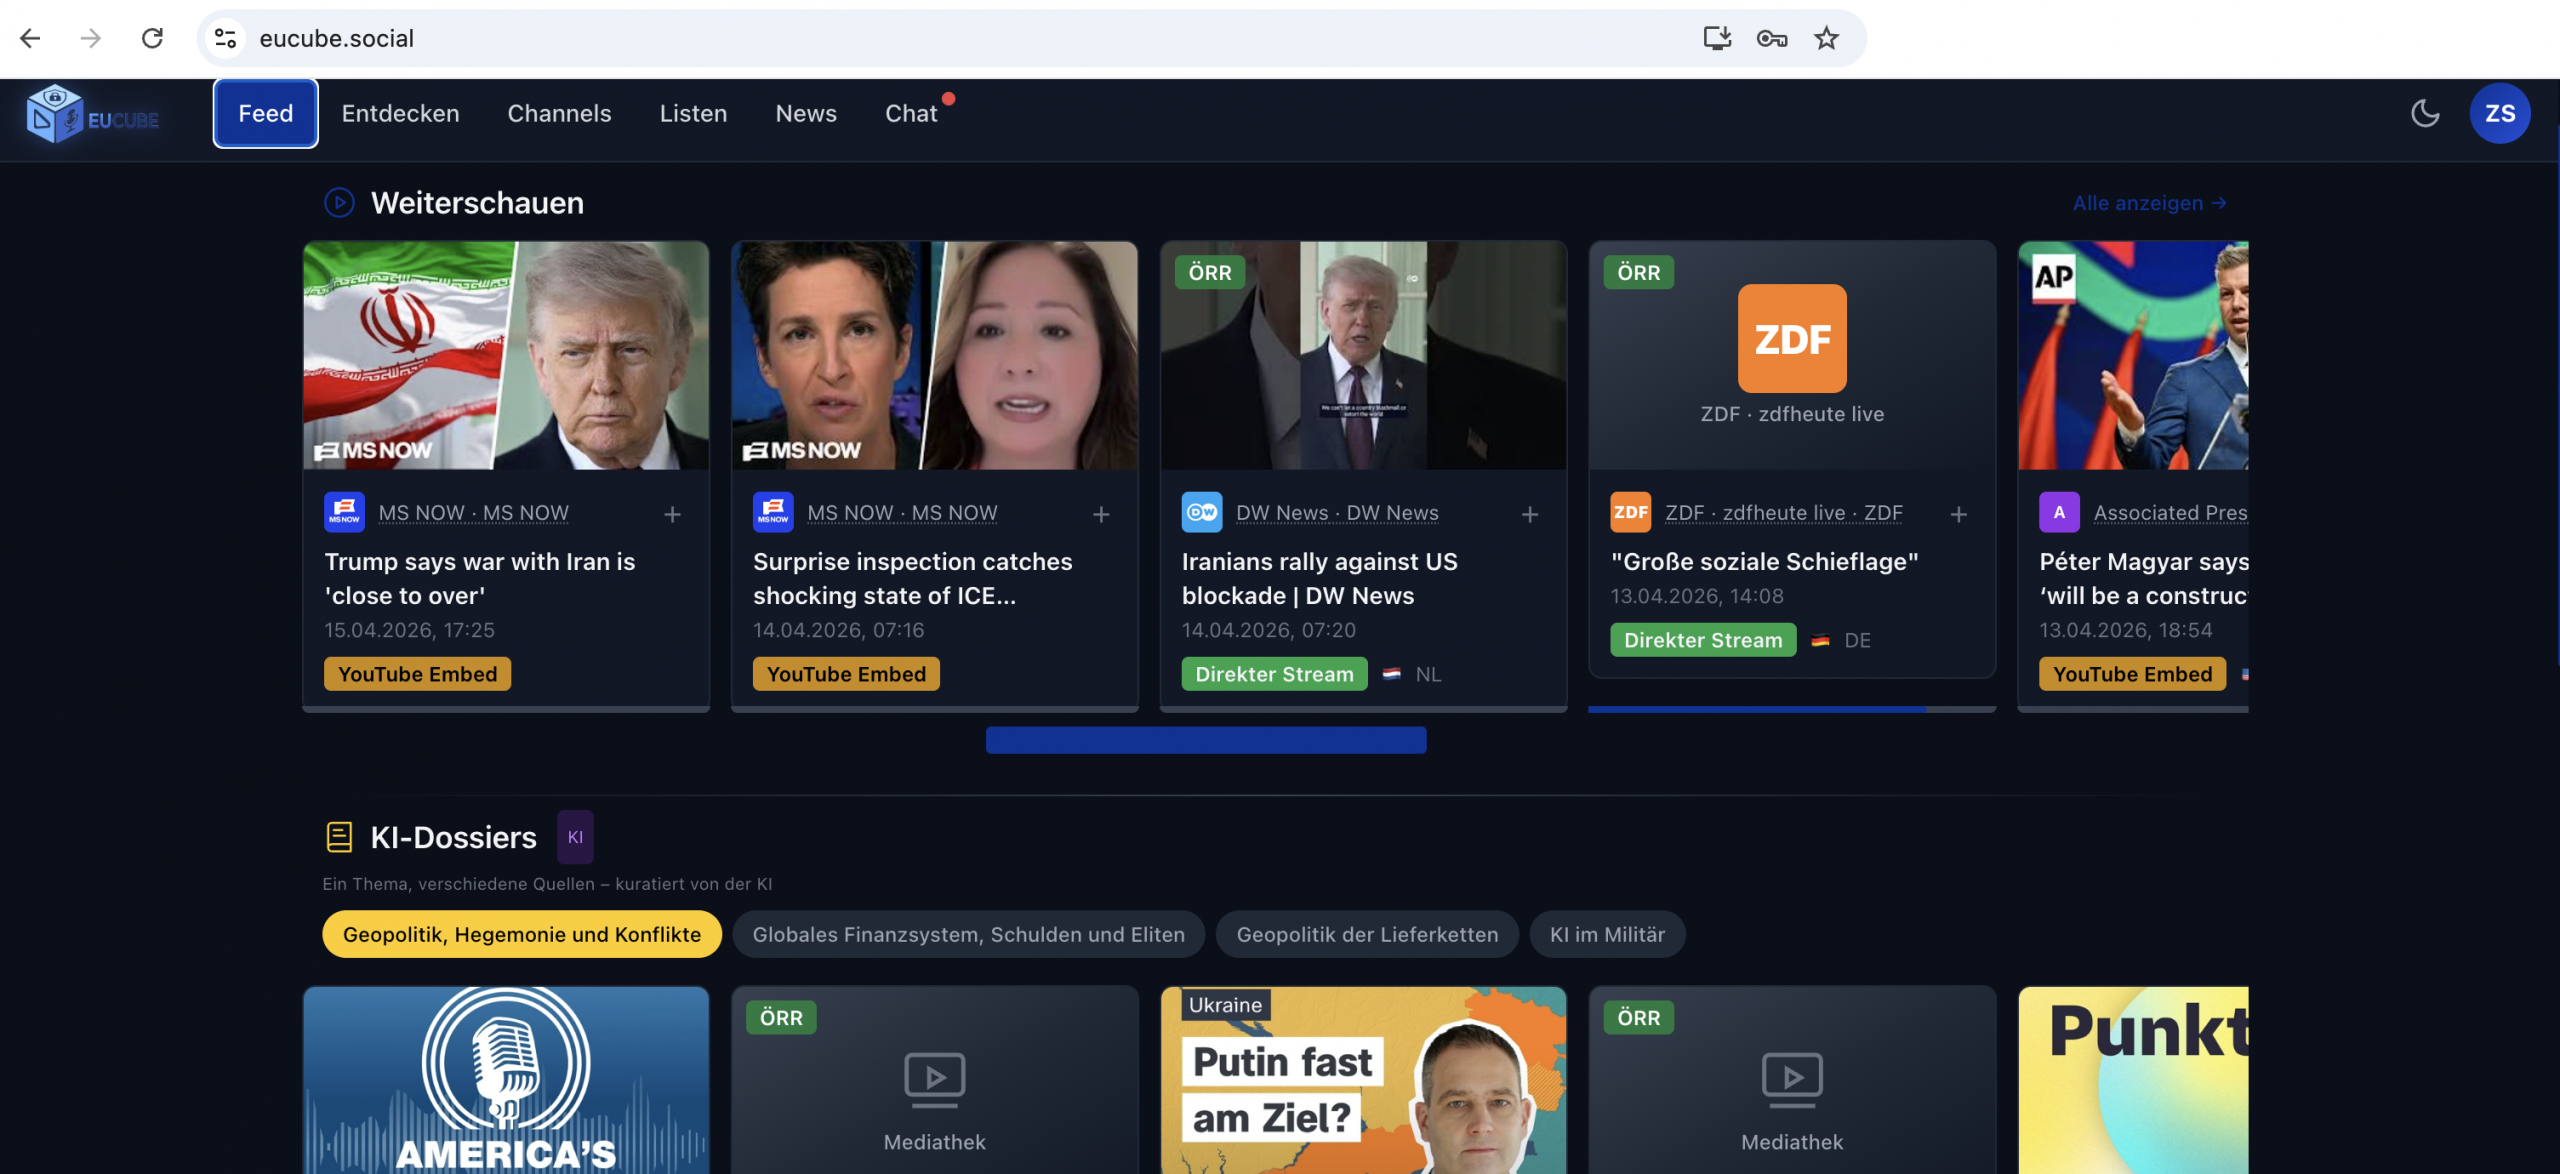Click Direkter Stream badge on DW card
Viewport: 2560px width, 1174px height.
[x=1274, y=674]
